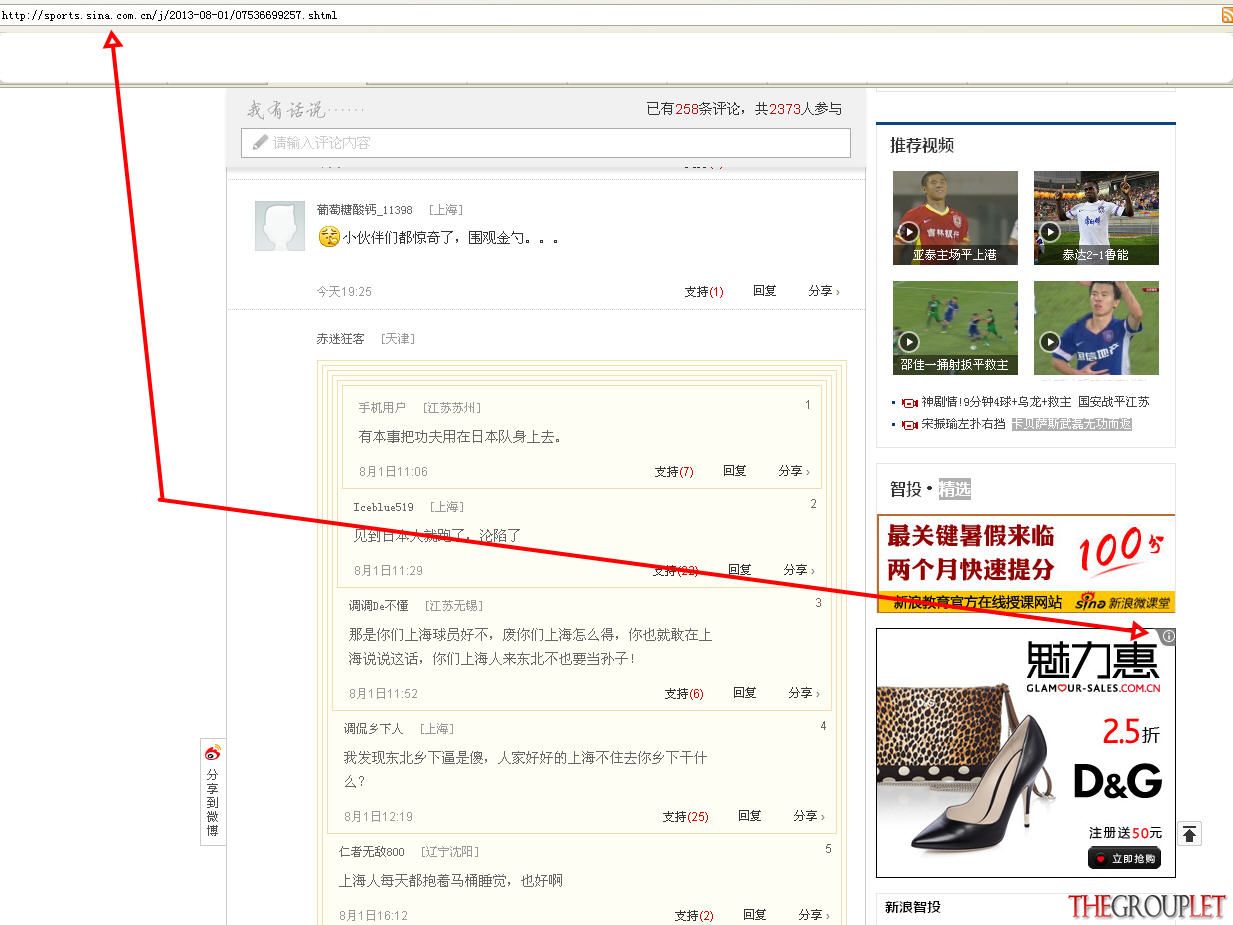
Task: Open username 赤迷狂客
Action: (340, 339)
